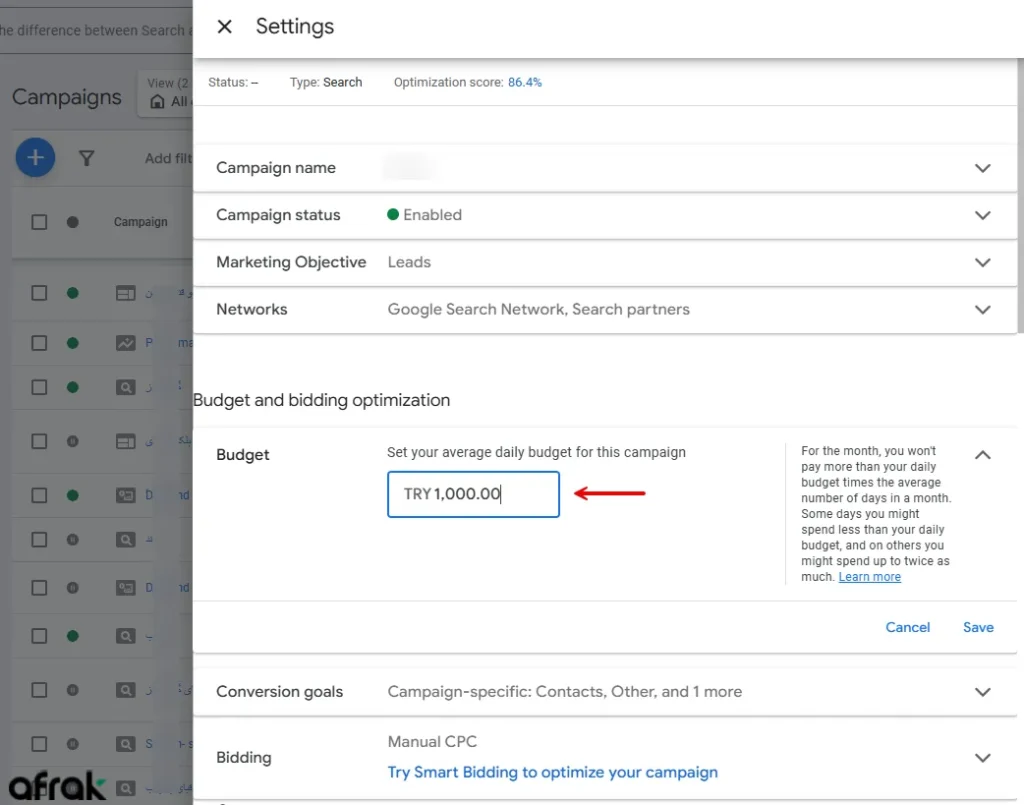The height and width of the screenshot is (805, 1024).
Task: Check the first campaign row checkbox
Action: (39, 293)
